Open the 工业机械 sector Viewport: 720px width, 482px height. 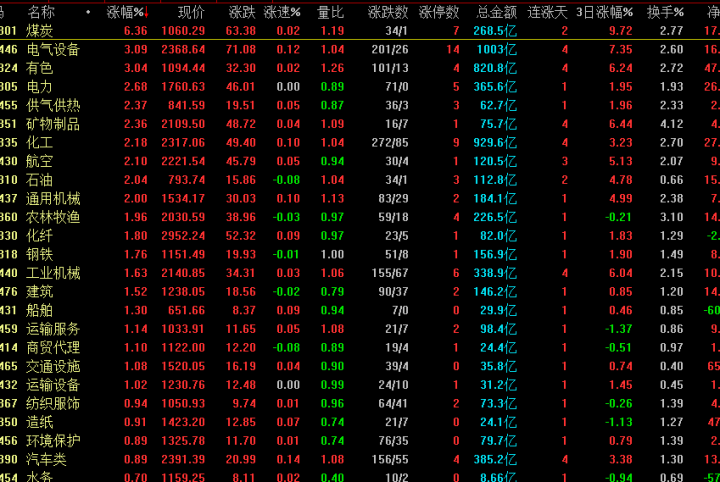[53, 273]
